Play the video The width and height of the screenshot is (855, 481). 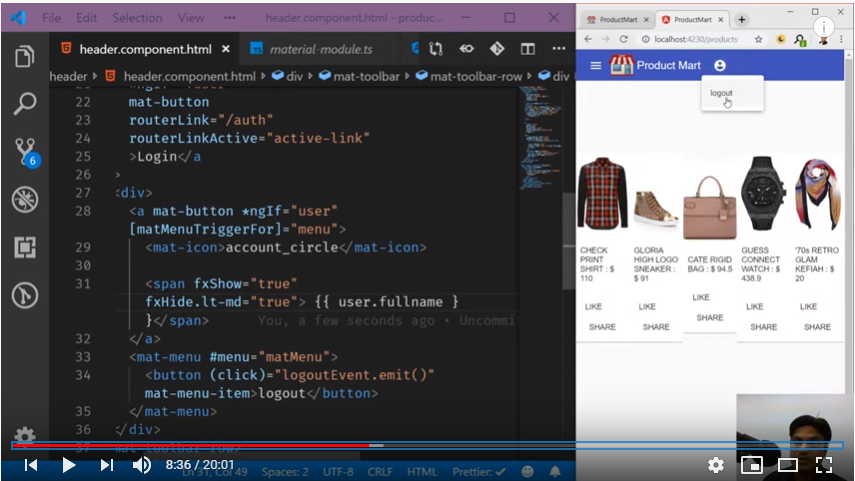point(68,465)
